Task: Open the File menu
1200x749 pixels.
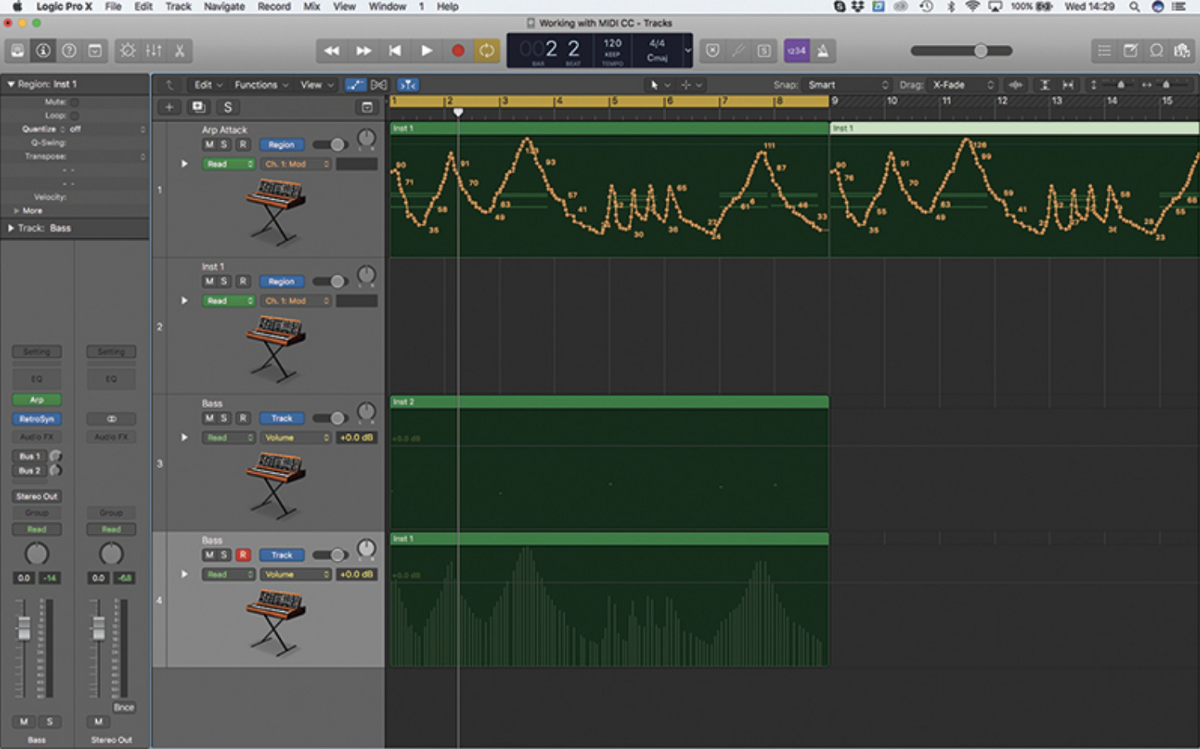Action: point(113,7)
